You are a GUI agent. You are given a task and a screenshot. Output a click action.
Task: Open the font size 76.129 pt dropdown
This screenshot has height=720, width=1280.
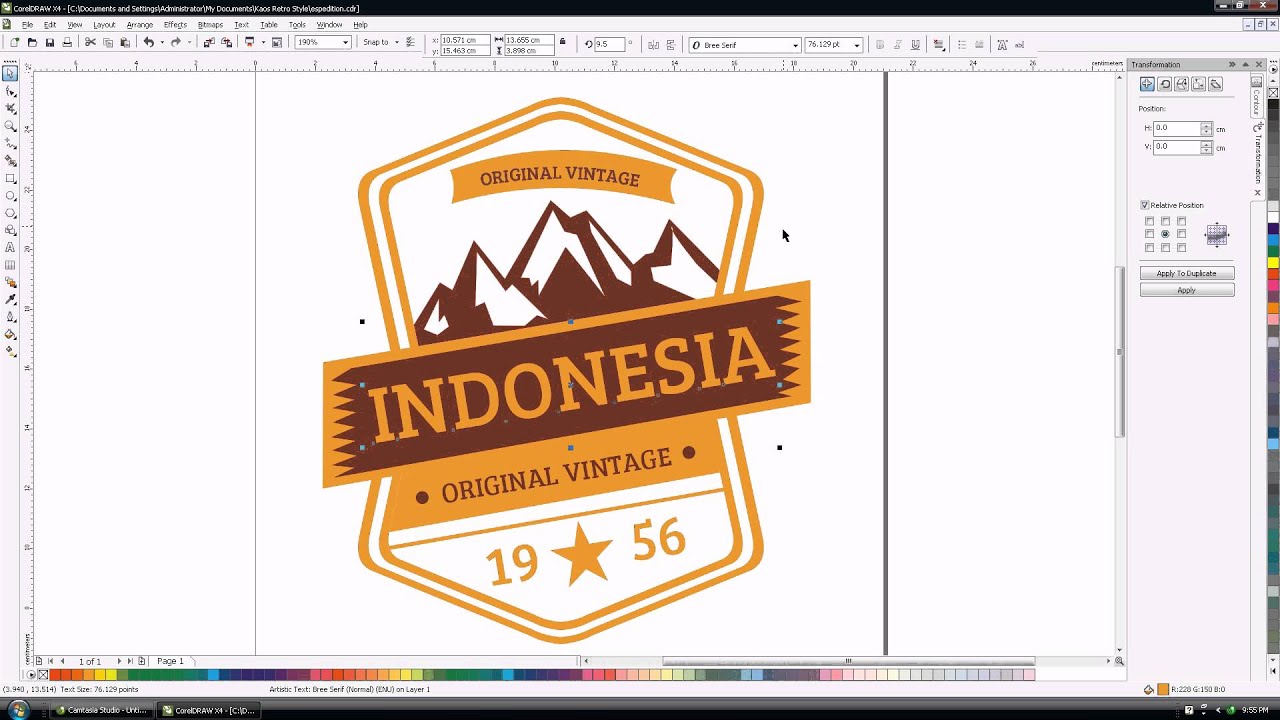click(x=856, y=45)
